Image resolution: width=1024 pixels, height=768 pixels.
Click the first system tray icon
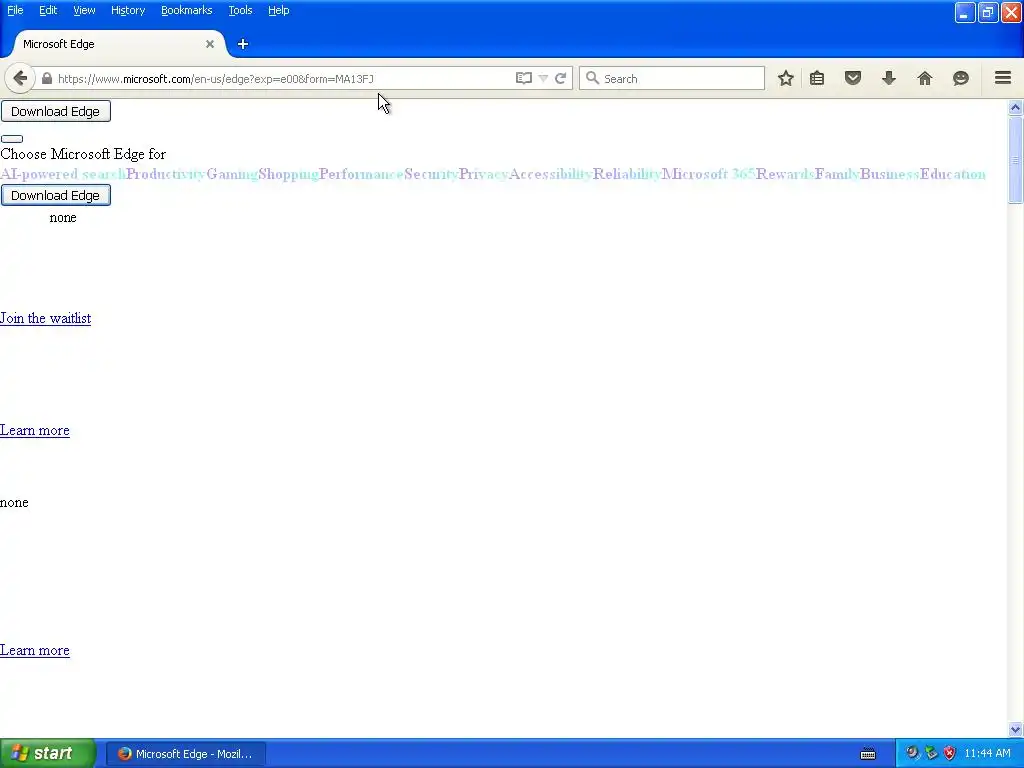tap(912, 754)
